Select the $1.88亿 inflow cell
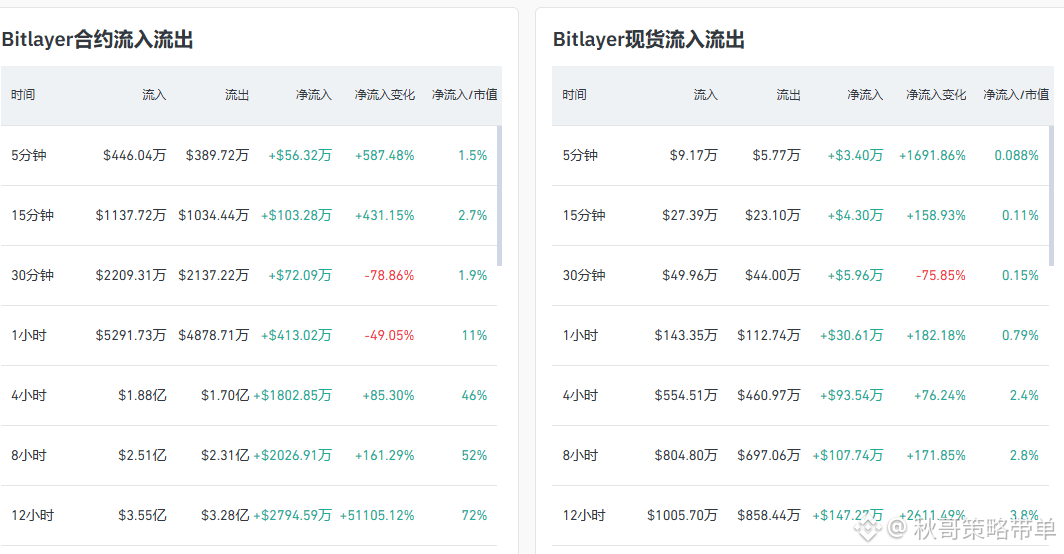 click(142, 395)
